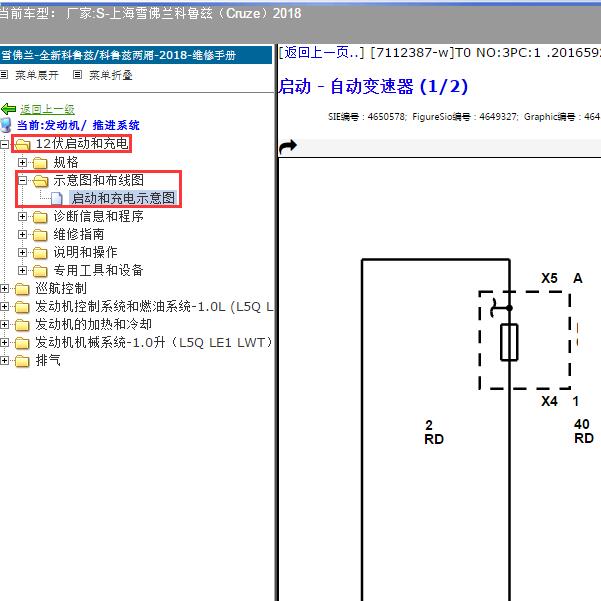Click the 发动机的加热和冷却 folder icon
Image resolution: width=601 pixels, height=601 pixels.
tap(22, 325)
